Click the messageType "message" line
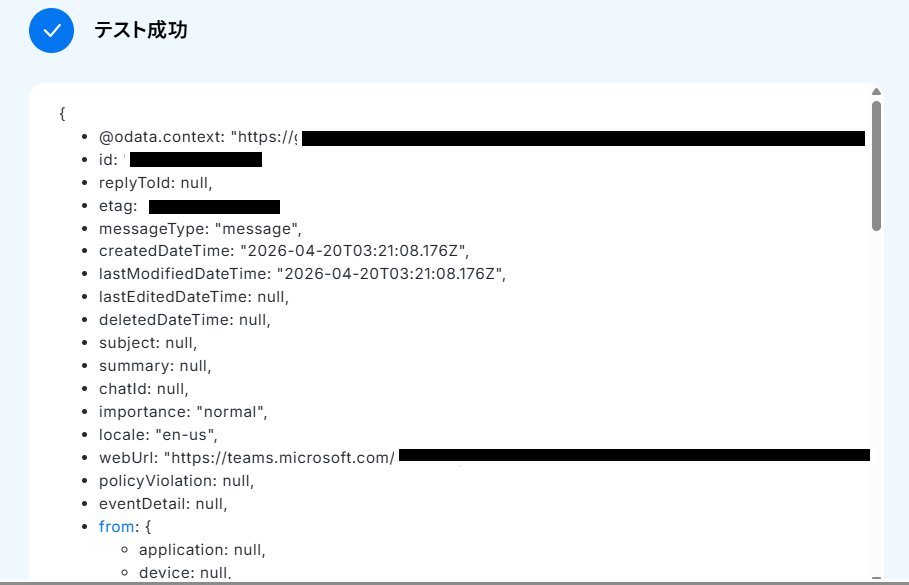This screenshot has height=585, width=909. 200,228
